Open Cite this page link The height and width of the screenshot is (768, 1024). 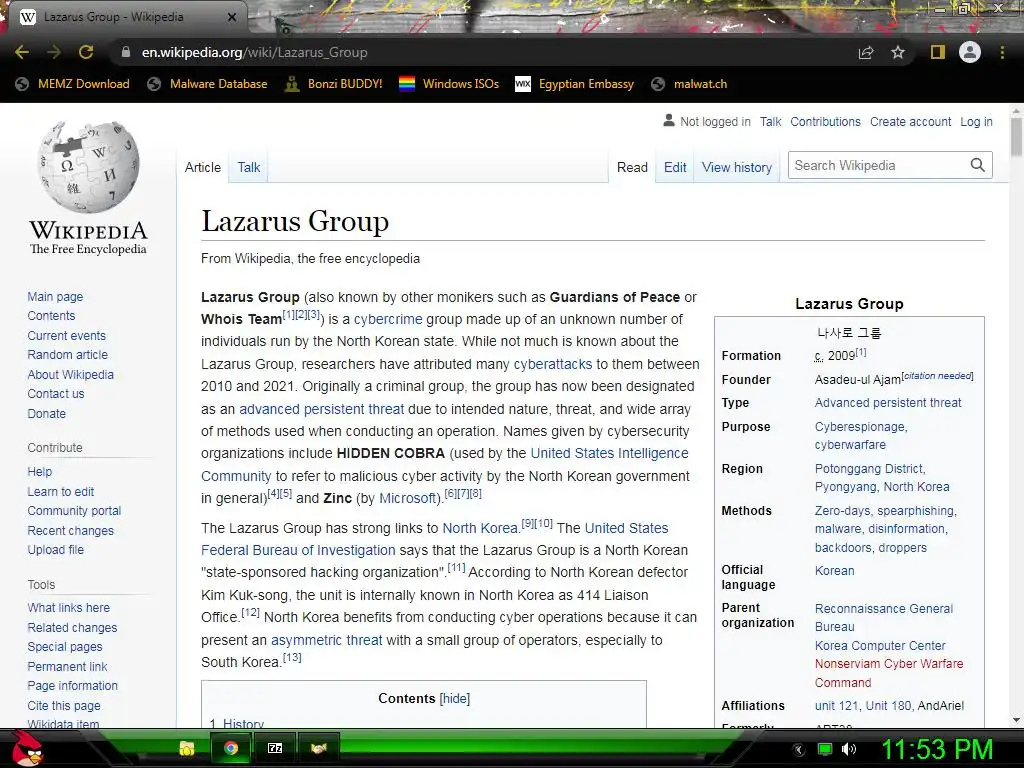[x=64, y=705]
